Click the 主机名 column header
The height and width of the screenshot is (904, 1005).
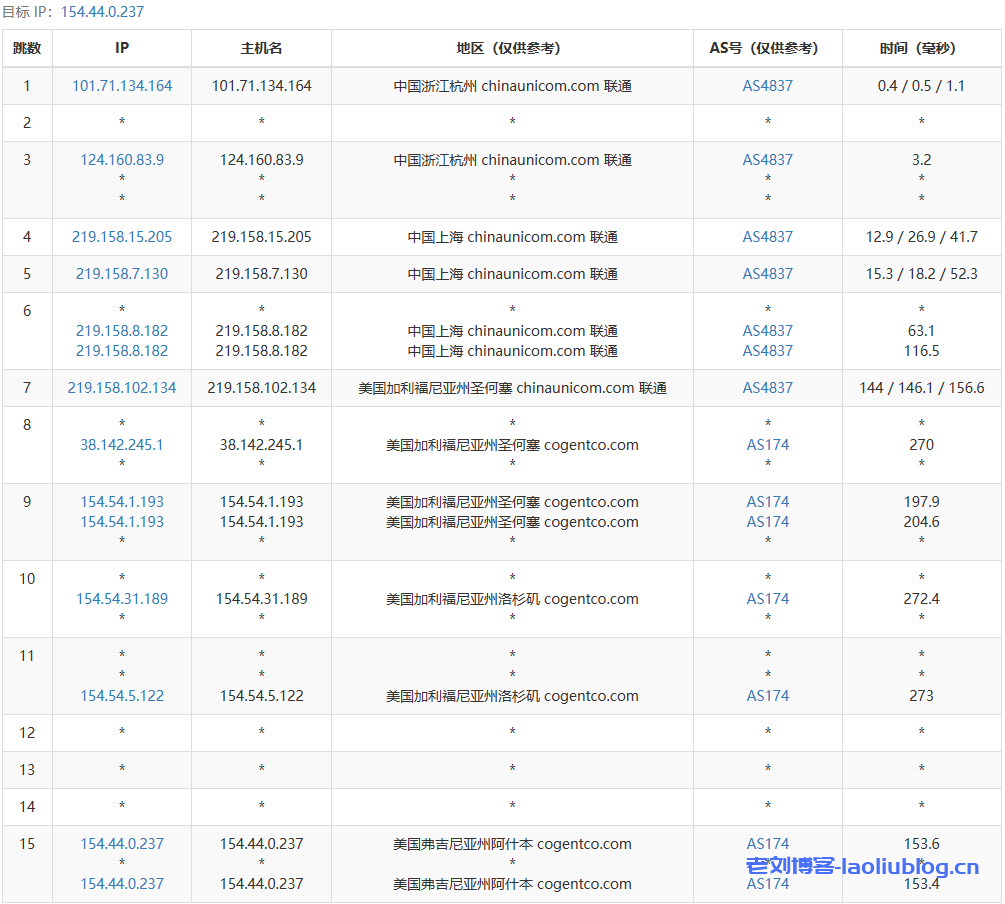pos(260,48)
